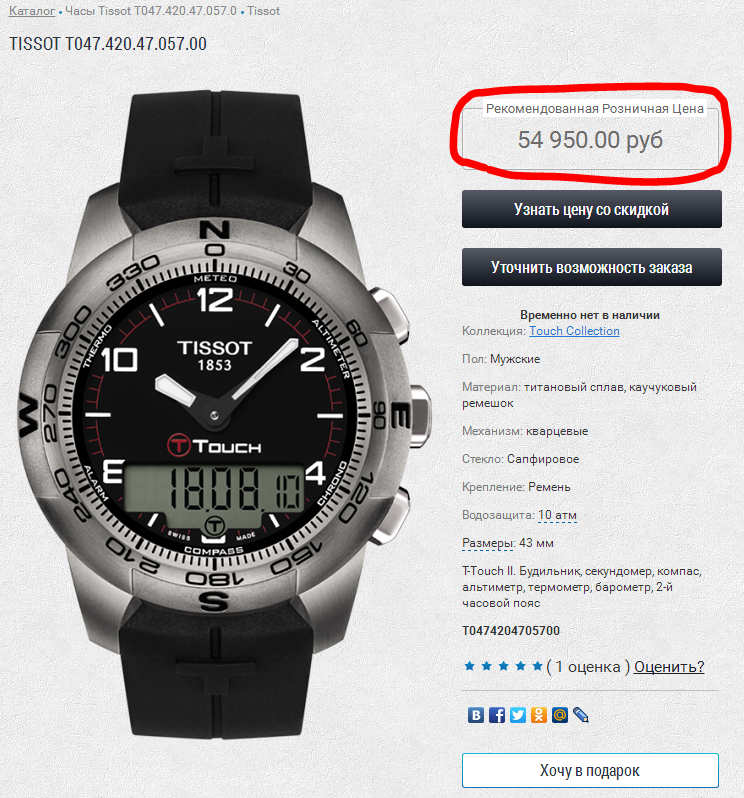Open the Touch Collection link
The width and height of the screenshot is (744, 798).
pos(574,331)
